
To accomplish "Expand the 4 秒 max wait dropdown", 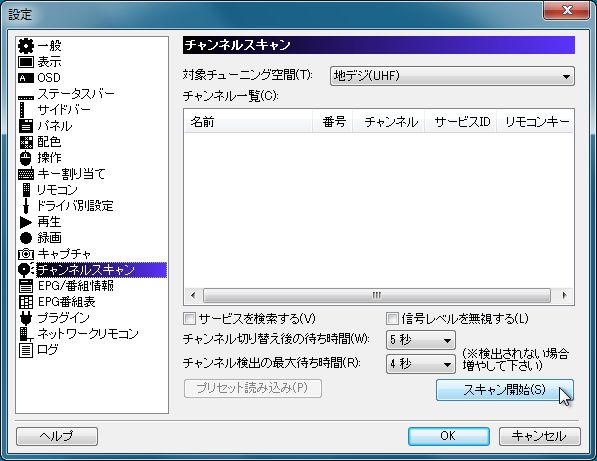I will (x=421, y=364).
